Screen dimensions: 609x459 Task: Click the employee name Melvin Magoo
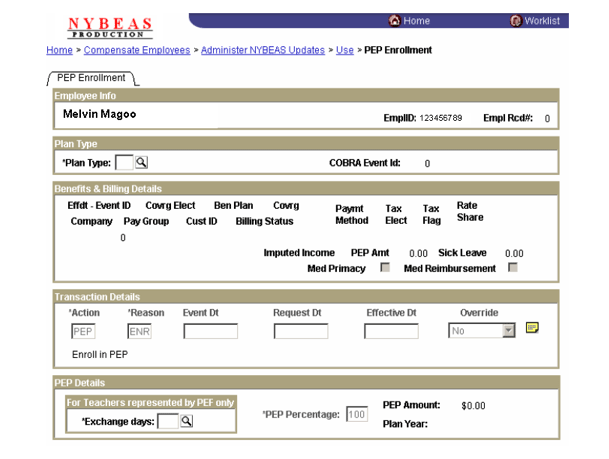(x=99, y=114)
